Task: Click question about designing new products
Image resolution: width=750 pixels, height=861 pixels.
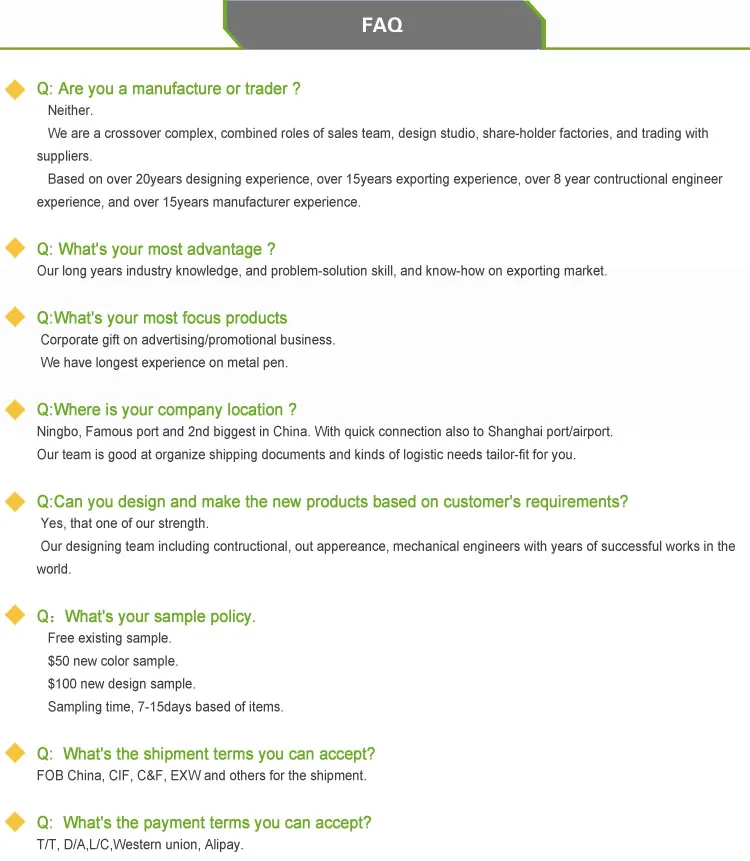Action: tap(332, 502)
